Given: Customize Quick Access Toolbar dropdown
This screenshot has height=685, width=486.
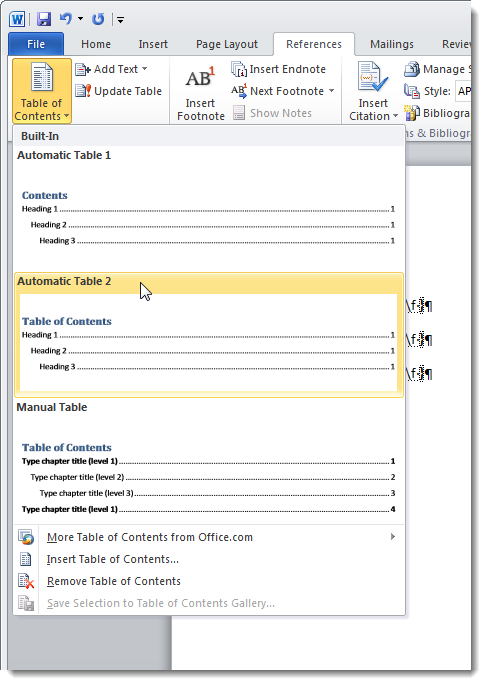Looking at the screenshot, I should [121, 20].
